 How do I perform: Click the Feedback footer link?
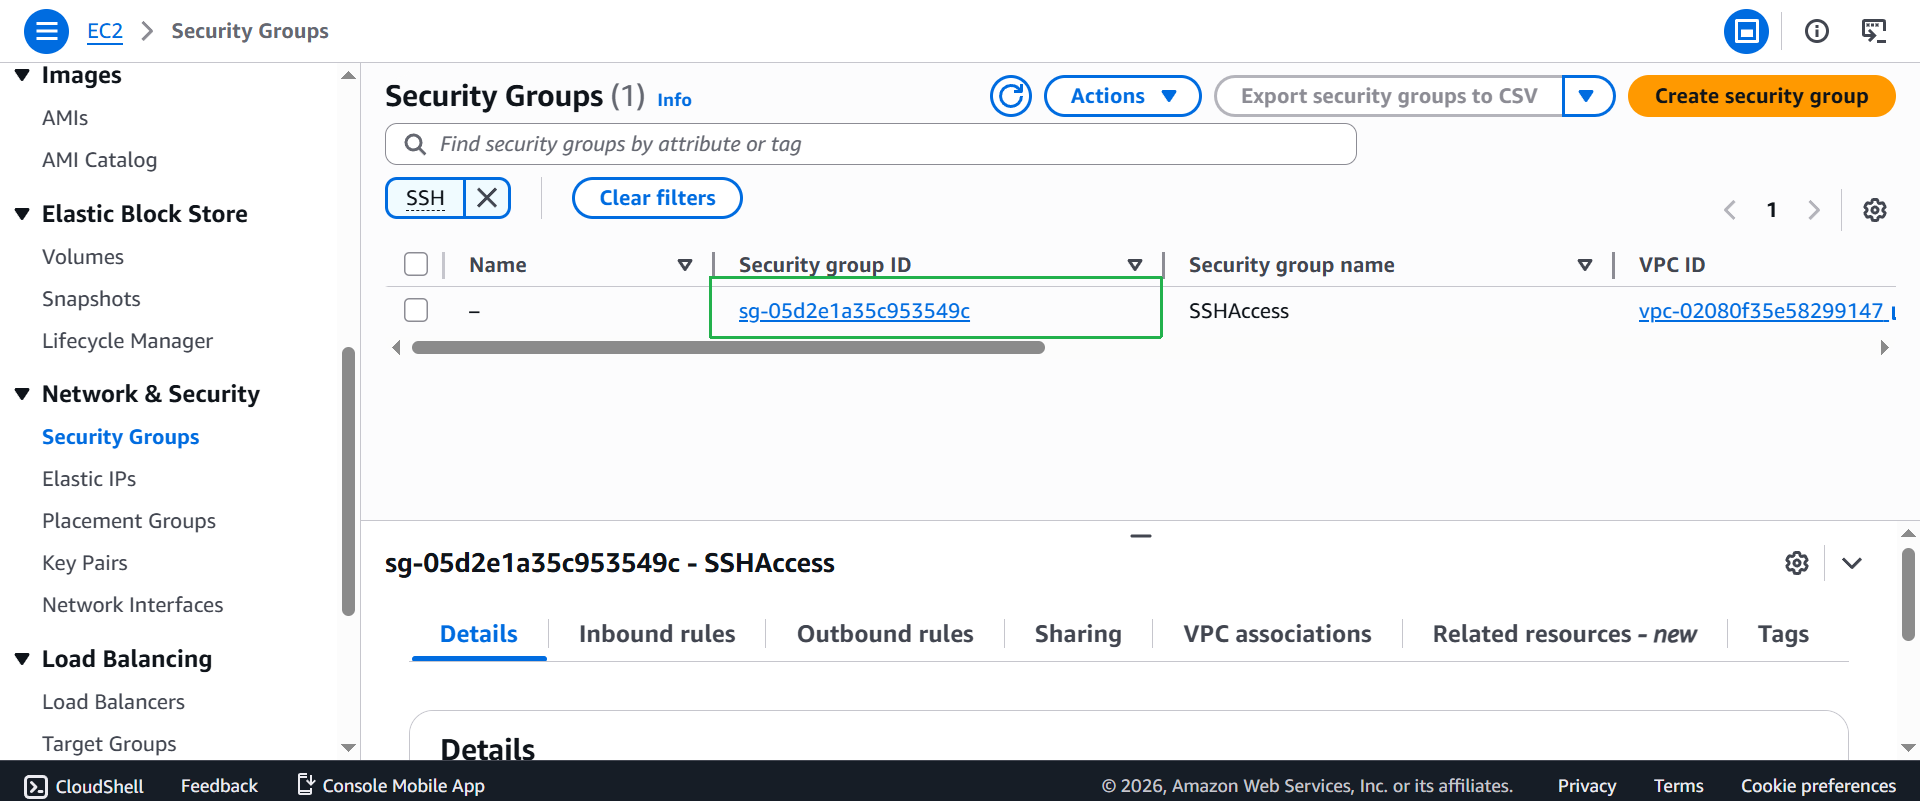tap(219, 786)
